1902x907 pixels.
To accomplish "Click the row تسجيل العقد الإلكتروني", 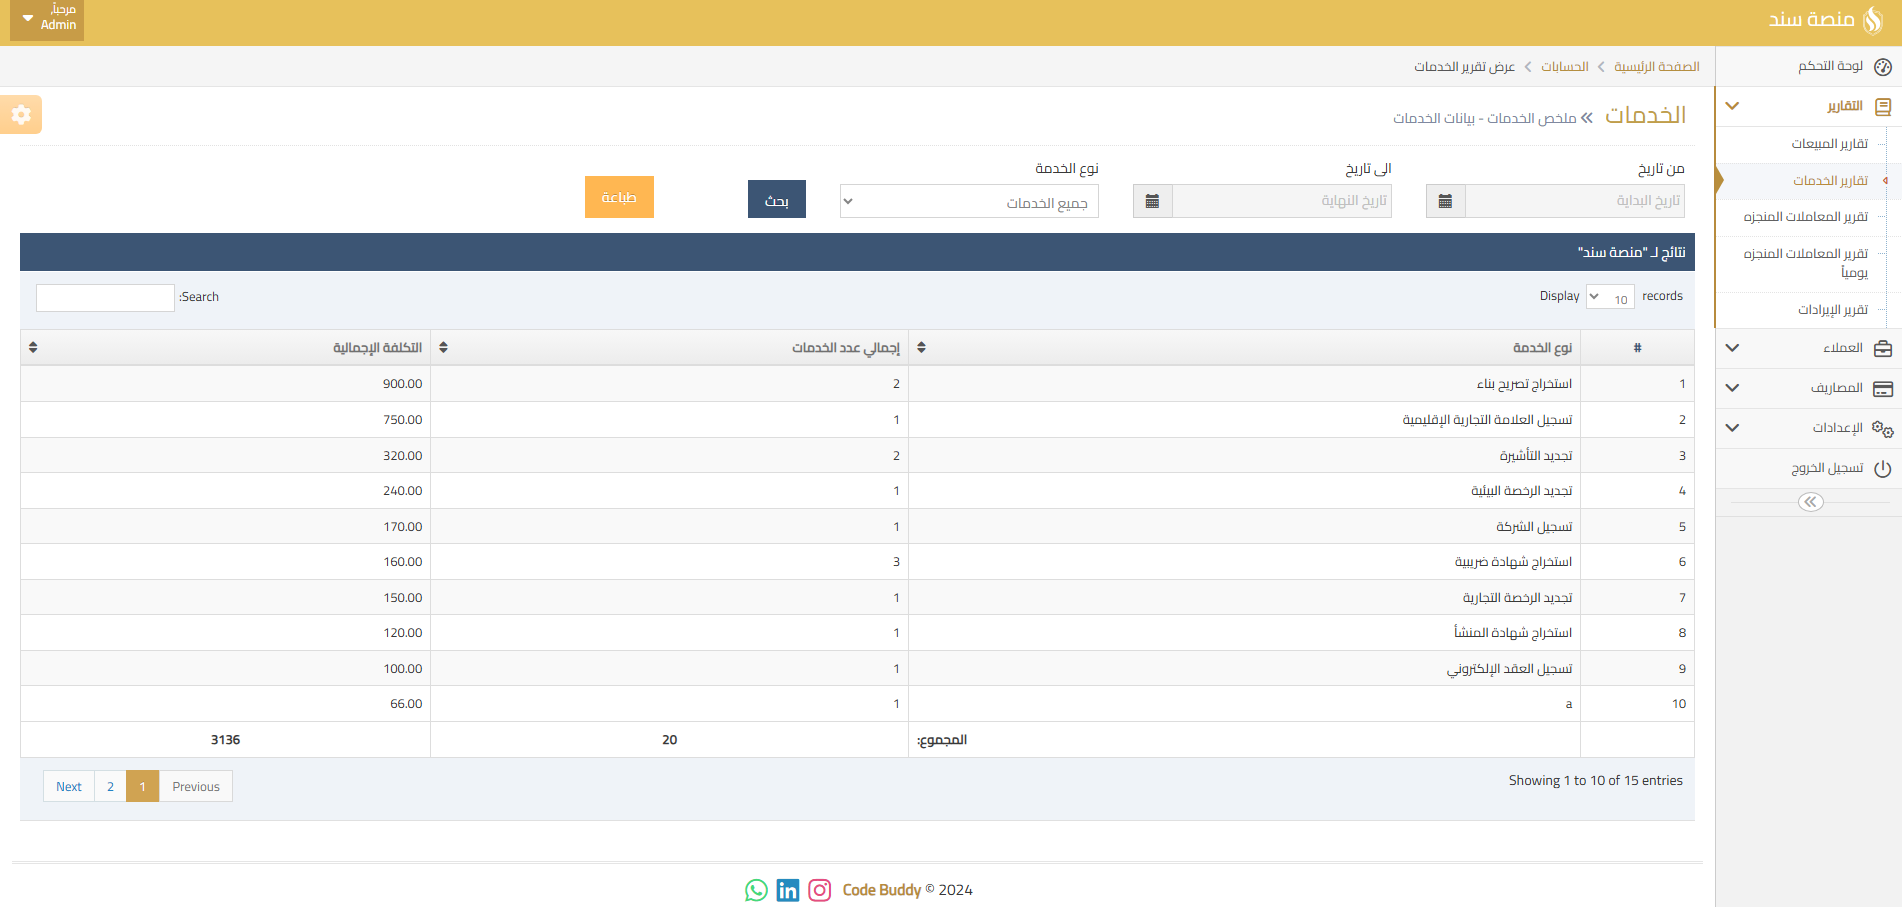I will click(x=857, y=669).
